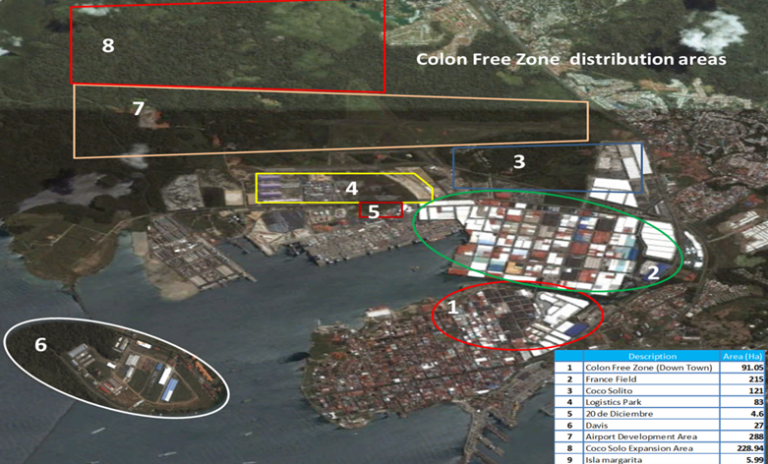Click the number 4 label in the yellow zone
Image resolution: width=768 pixels, height=464 pixels.
(351, 187)
